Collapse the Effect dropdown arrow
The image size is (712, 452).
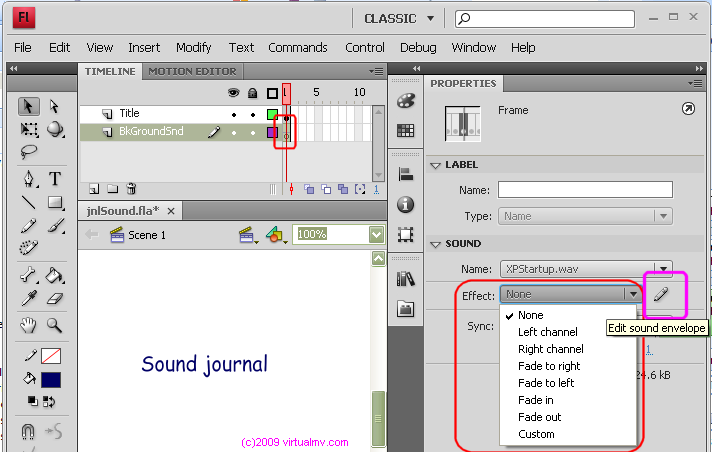click(633, 294)
